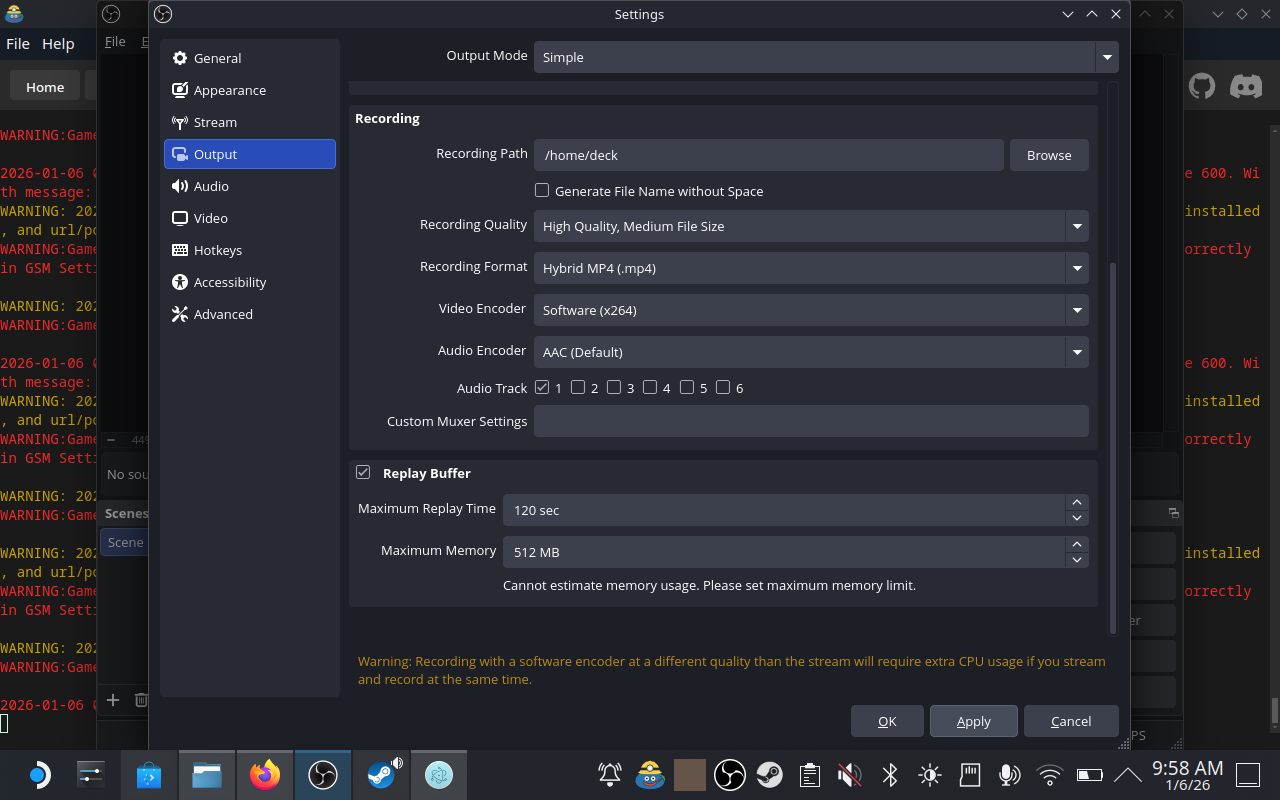This screenshot has width=1280, height=800.
Task: Apply the current settings
Action: [x=973, y=720]
